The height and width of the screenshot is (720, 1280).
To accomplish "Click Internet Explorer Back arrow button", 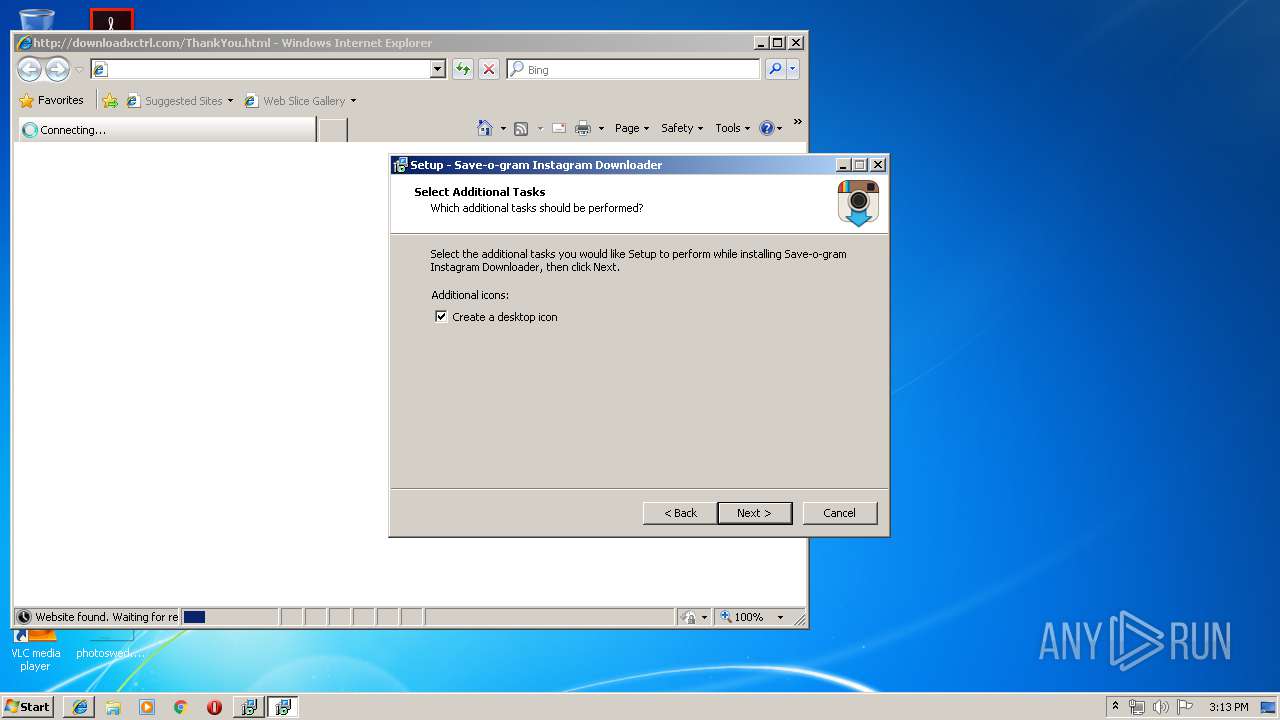I will (30, 69).
